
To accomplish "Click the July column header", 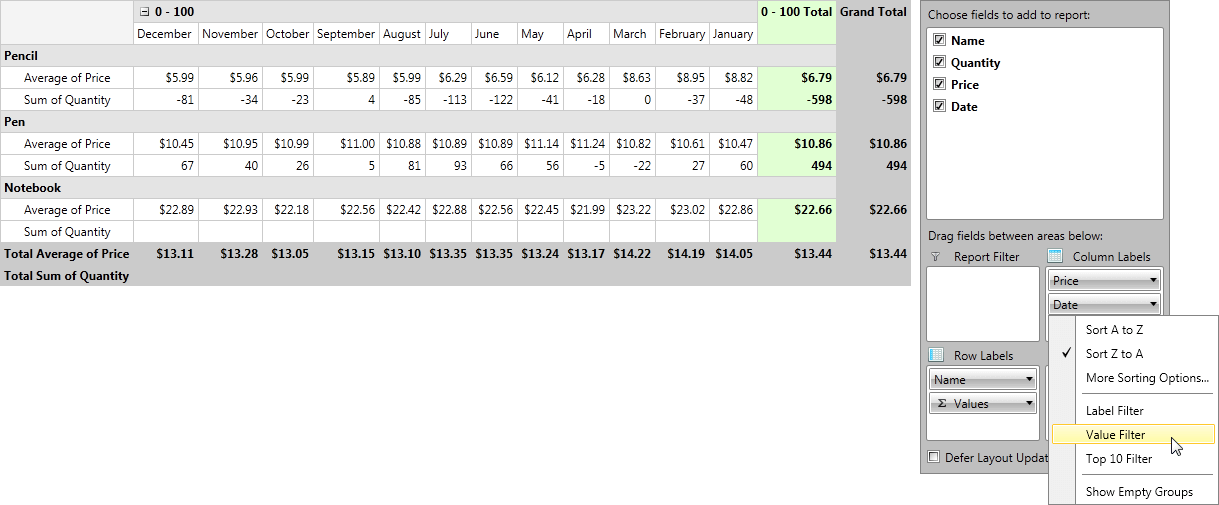I will 448,34.
